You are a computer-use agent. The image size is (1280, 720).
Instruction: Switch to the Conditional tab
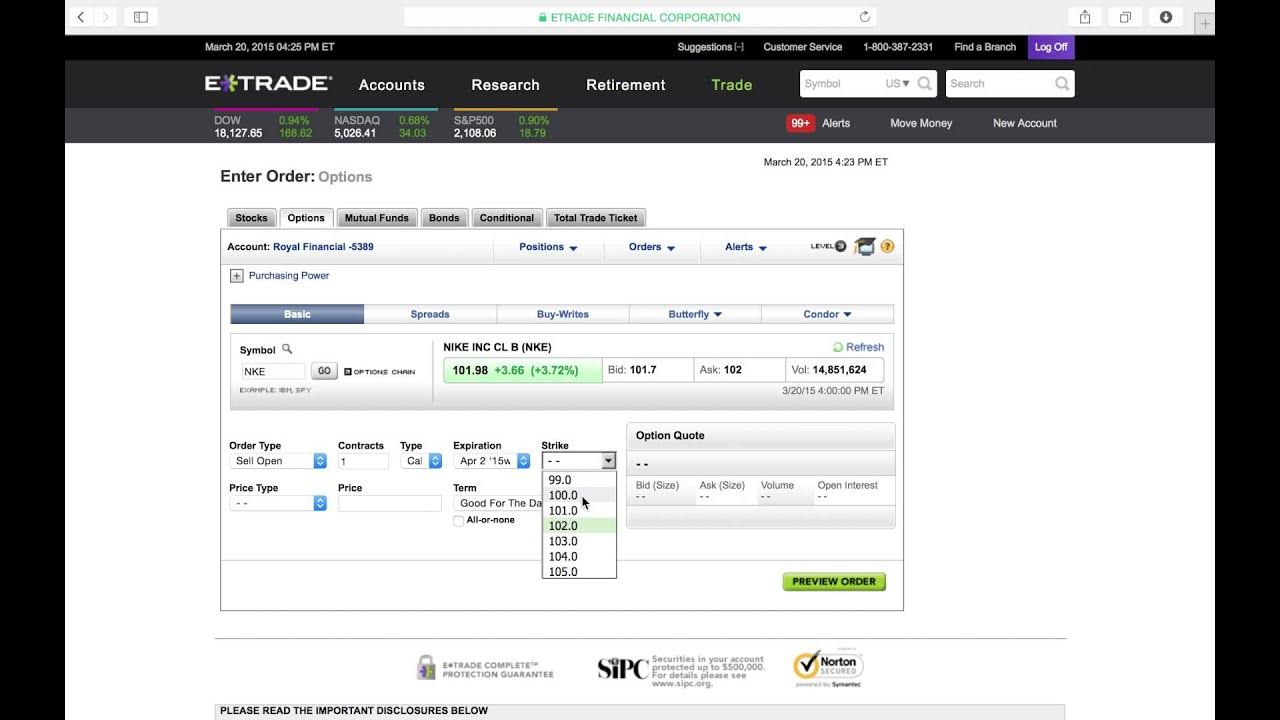(x=507, y=218)
